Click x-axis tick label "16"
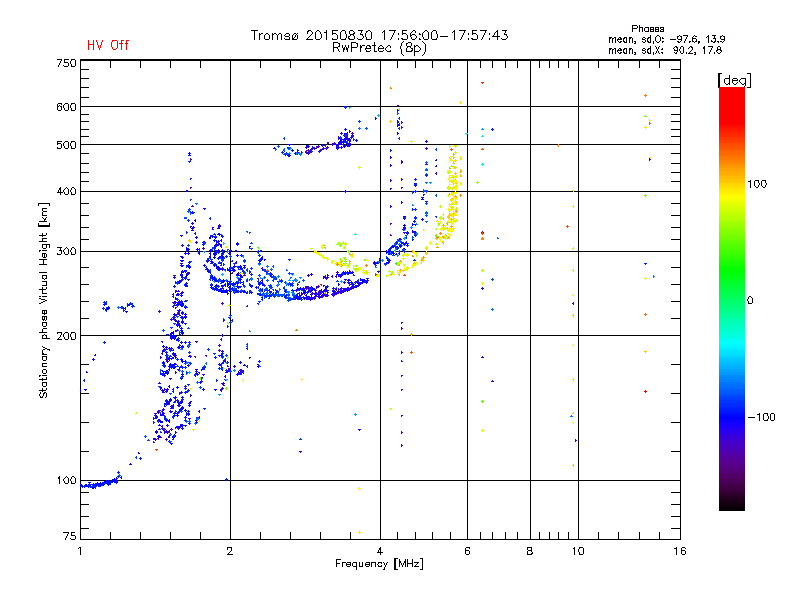 pos(680,551)
